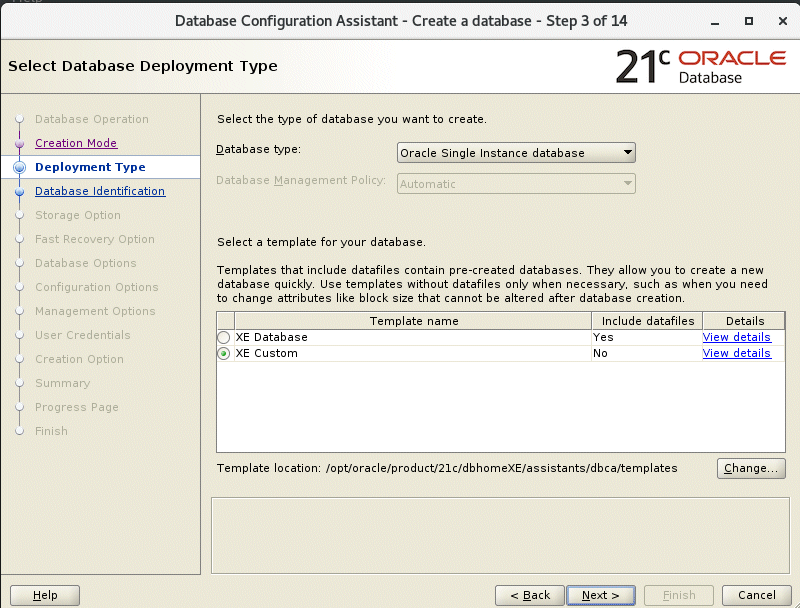Viewport: 800px width, 608px height.
Task: Click the Creation Mode step bullet icon
Action: click(x=19, y=144)
